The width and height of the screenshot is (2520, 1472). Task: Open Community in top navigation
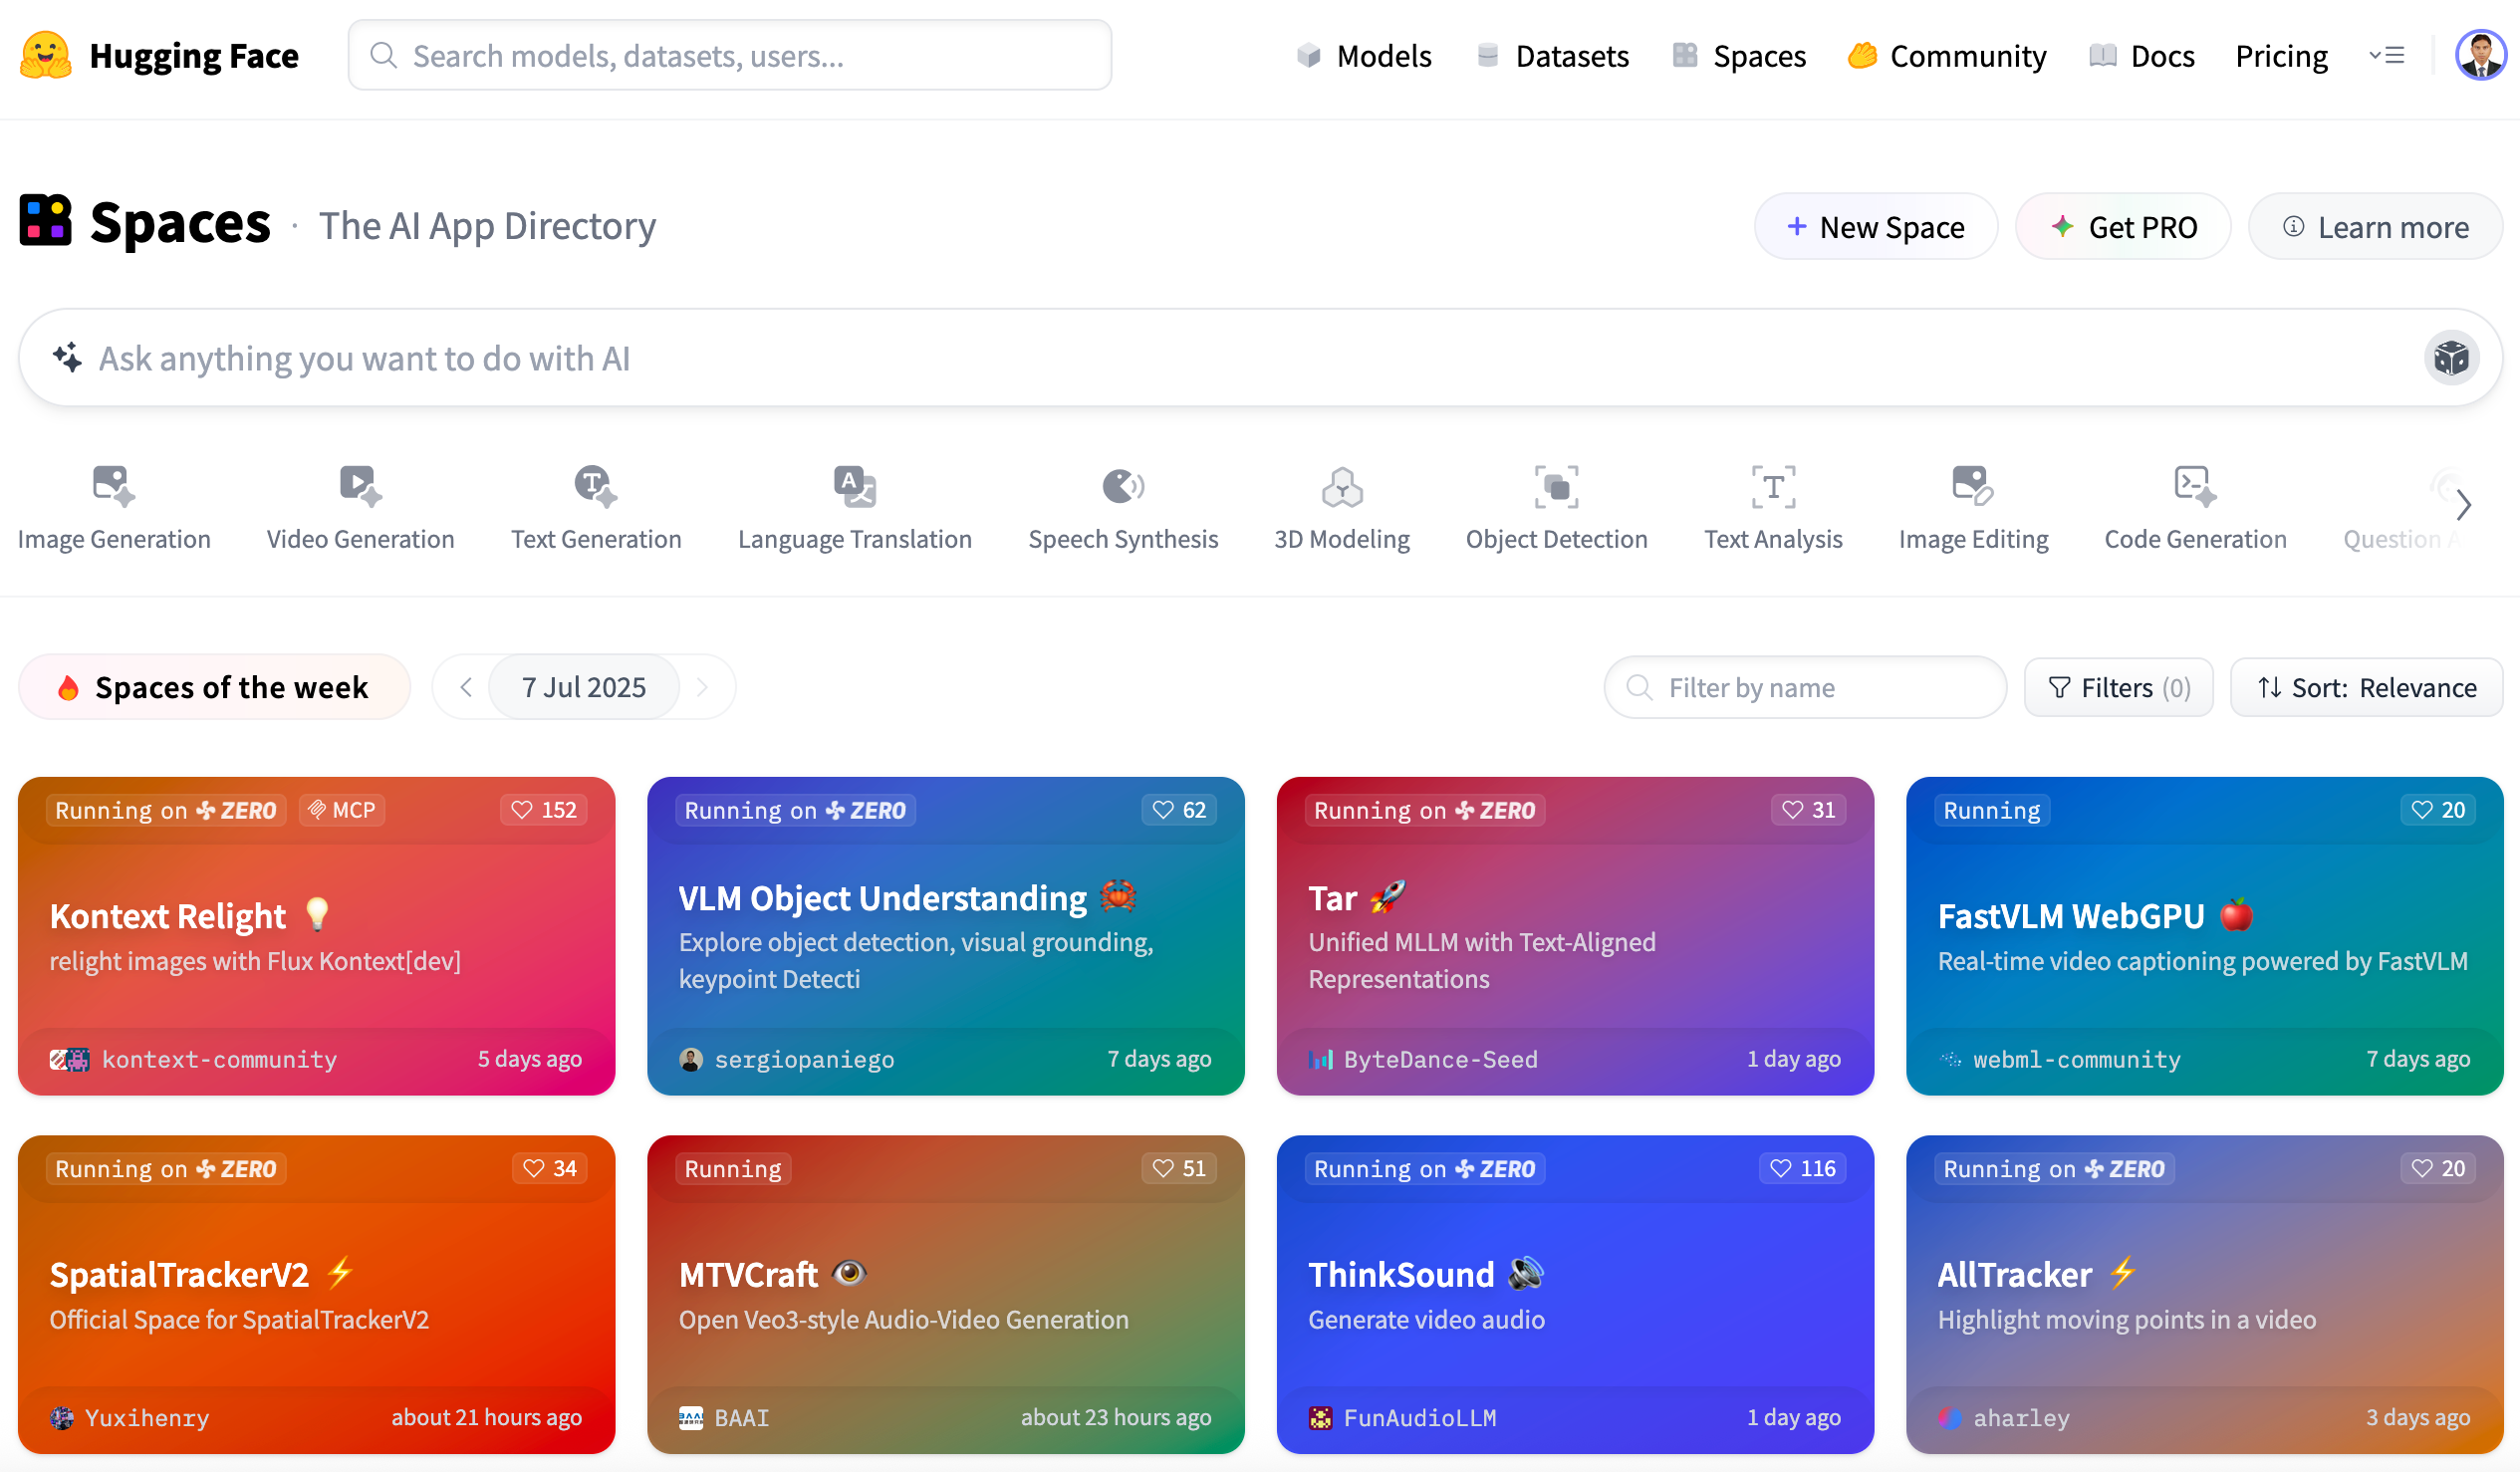pyautogui.click(x=1947, y=56)
